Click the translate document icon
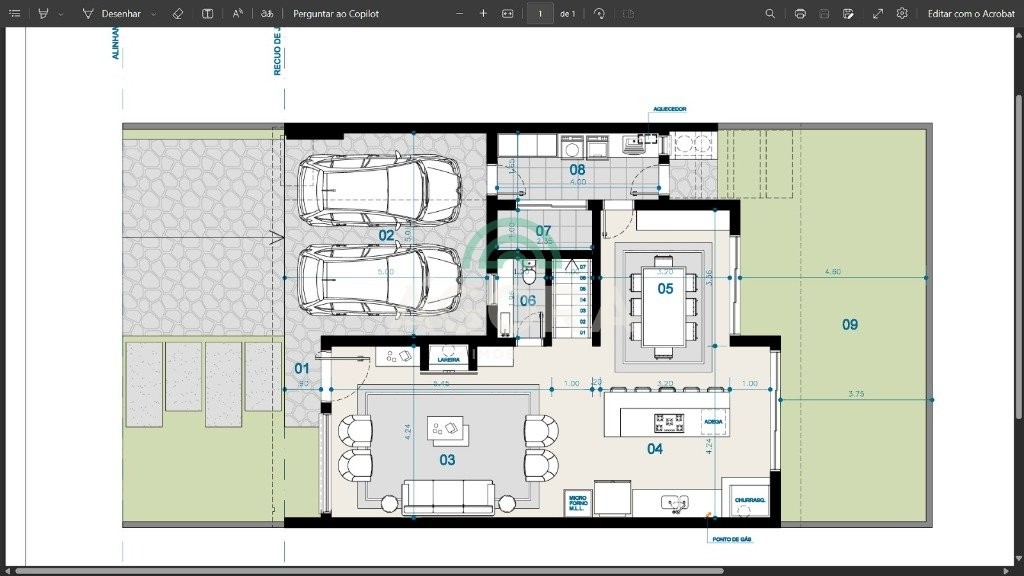This screenshot has height=576, width=1024. point(266,14)
